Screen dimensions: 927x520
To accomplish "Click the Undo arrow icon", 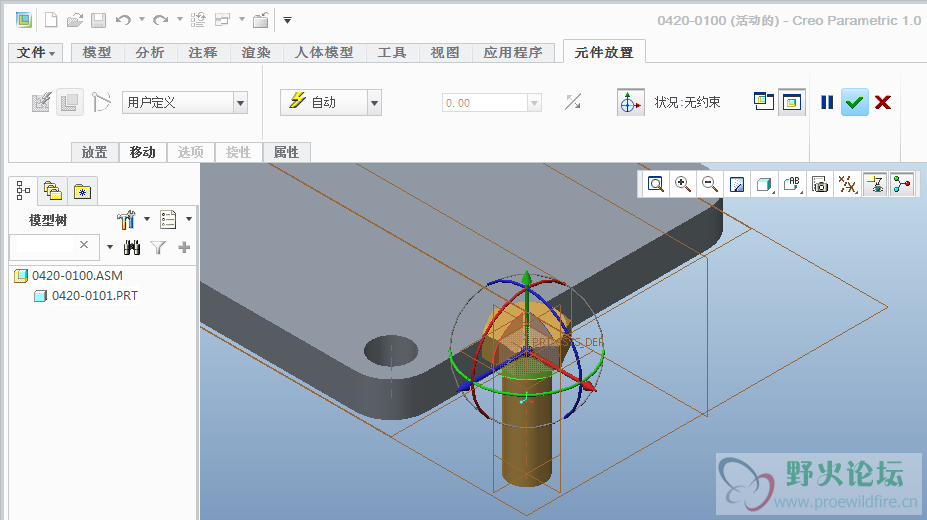I will 123,20.
